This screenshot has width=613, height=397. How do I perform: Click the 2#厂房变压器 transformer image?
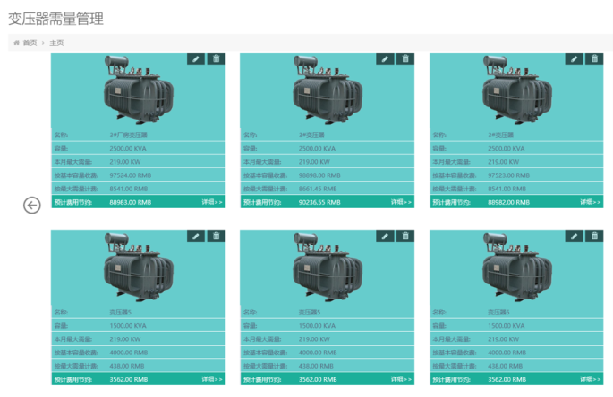tap(139, 90)
